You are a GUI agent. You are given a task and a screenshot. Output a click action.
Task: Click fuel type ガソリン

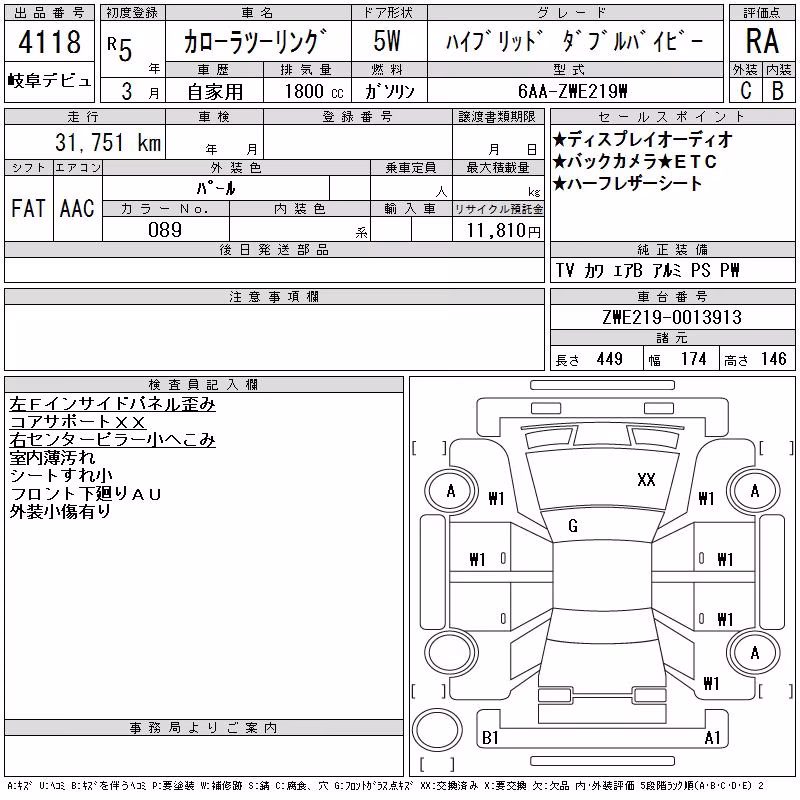[390, 91]
